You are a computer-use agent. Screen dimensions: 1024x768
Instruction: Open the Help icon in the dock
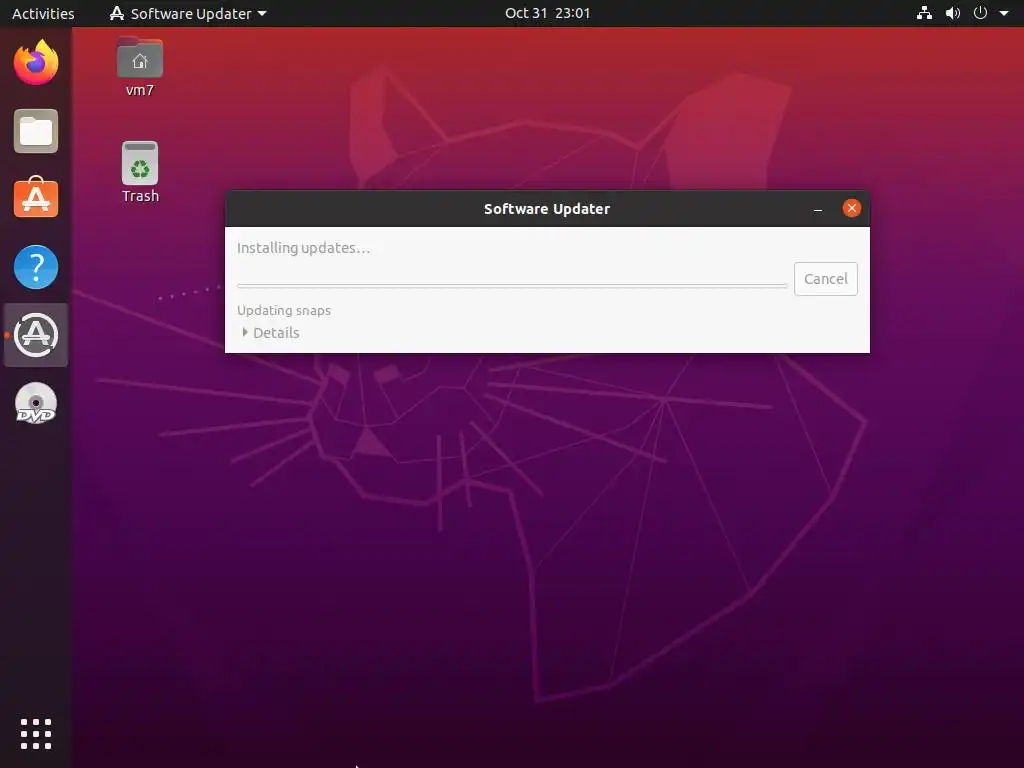pos(36,267)
